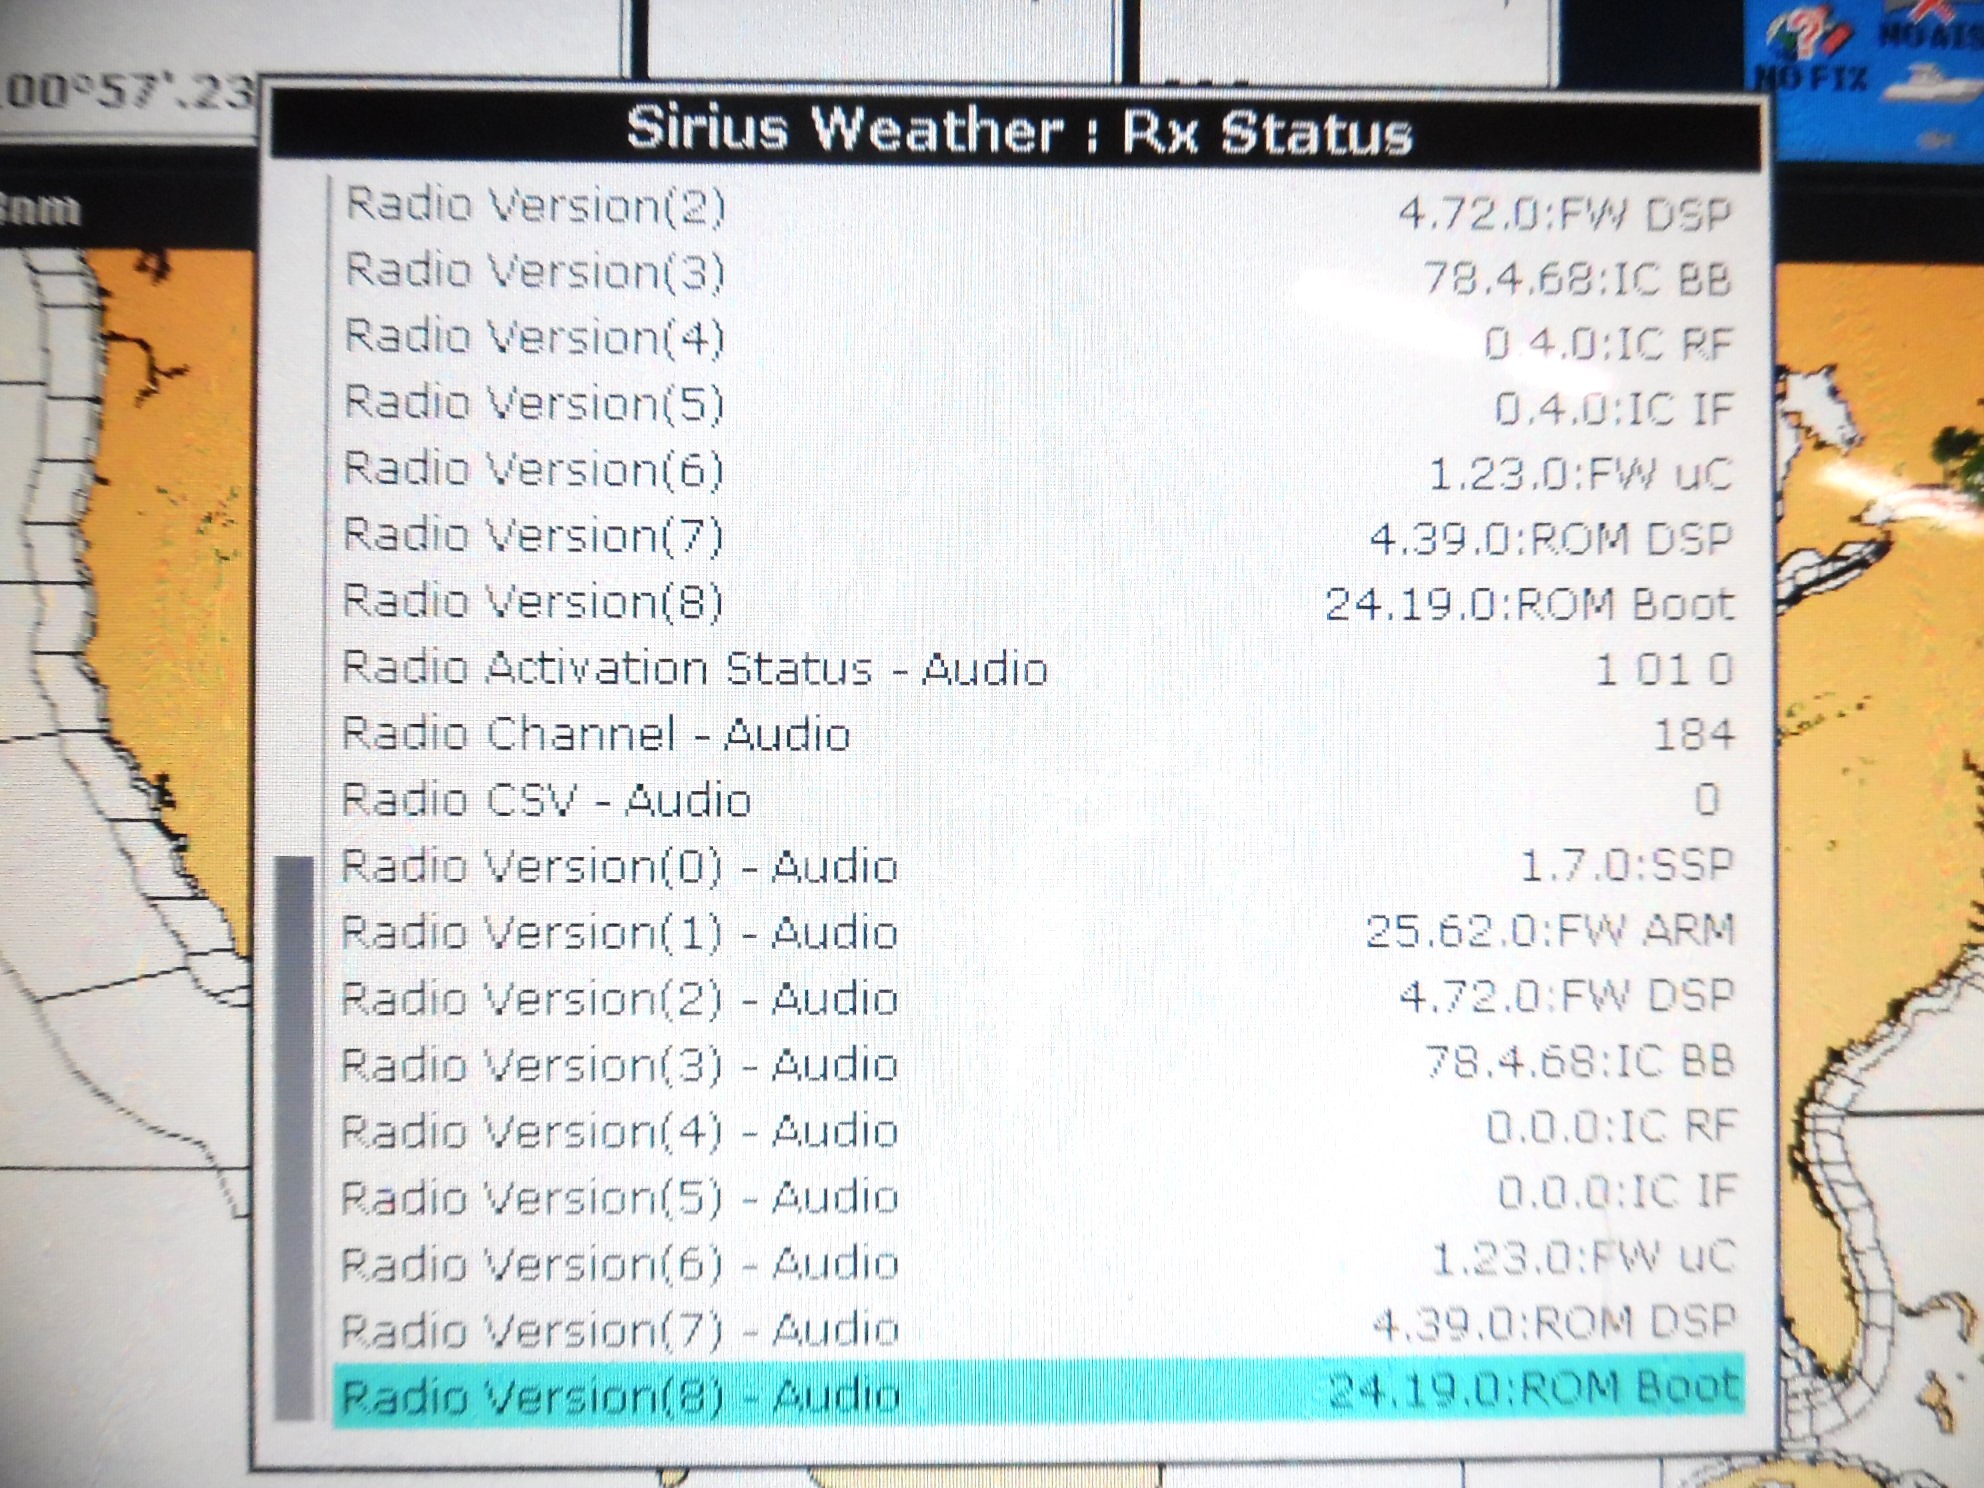Select the Radio Version(7) row

tap(1038, 537)
